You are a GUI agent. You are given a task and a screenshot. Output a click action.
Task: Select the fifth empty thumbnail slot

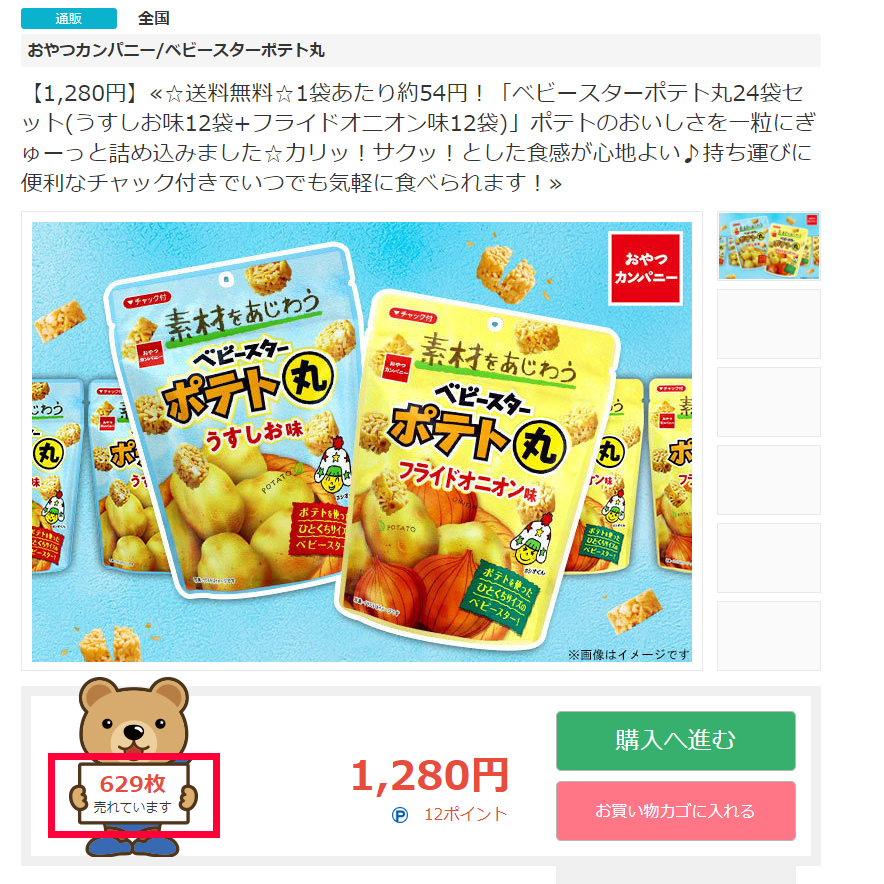coord(768,558)
